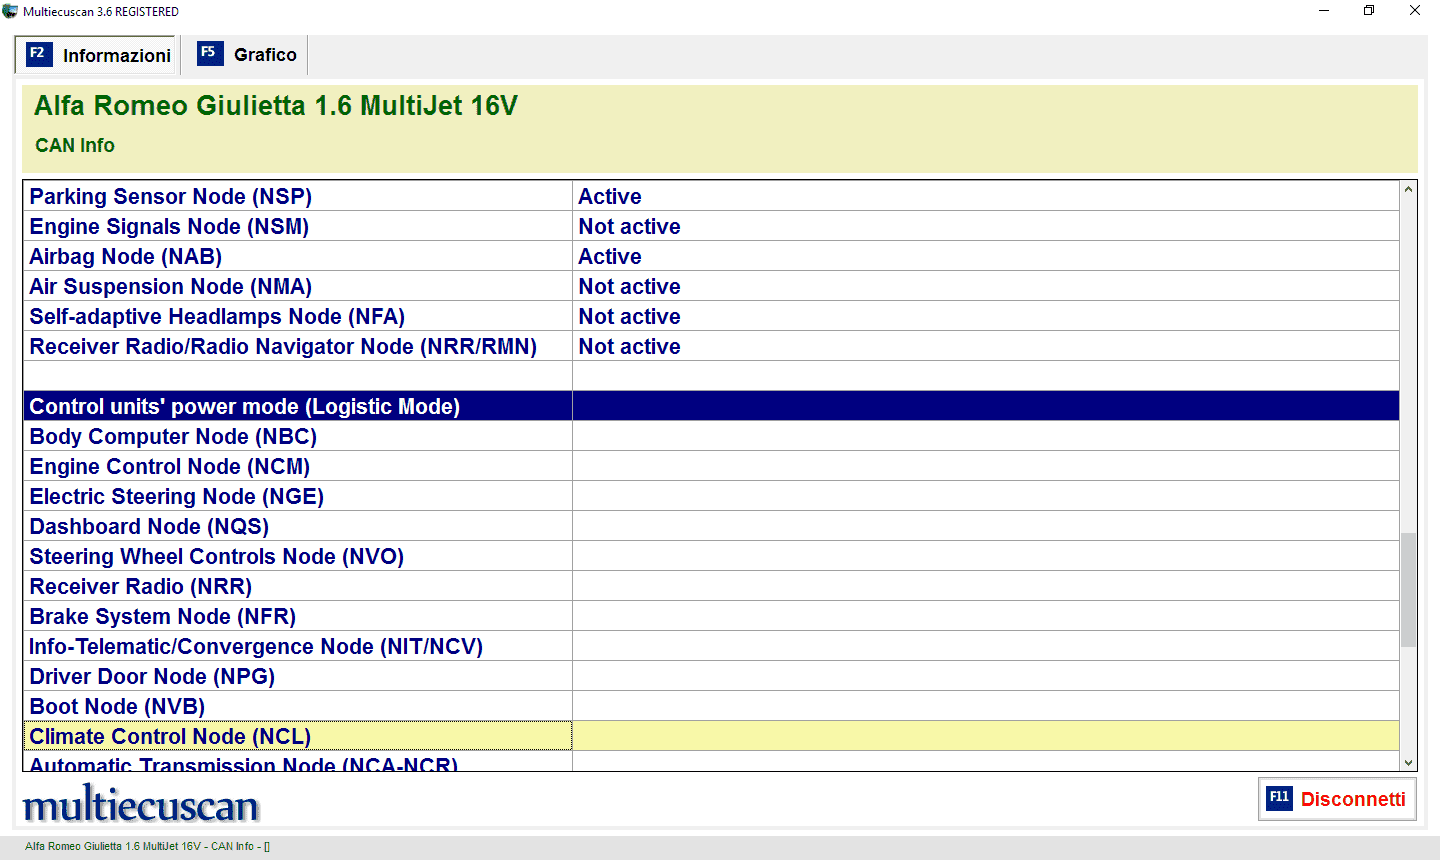1440x860 pixels.
Task: Click the F11 key icon
Action: pos(1279,798)
